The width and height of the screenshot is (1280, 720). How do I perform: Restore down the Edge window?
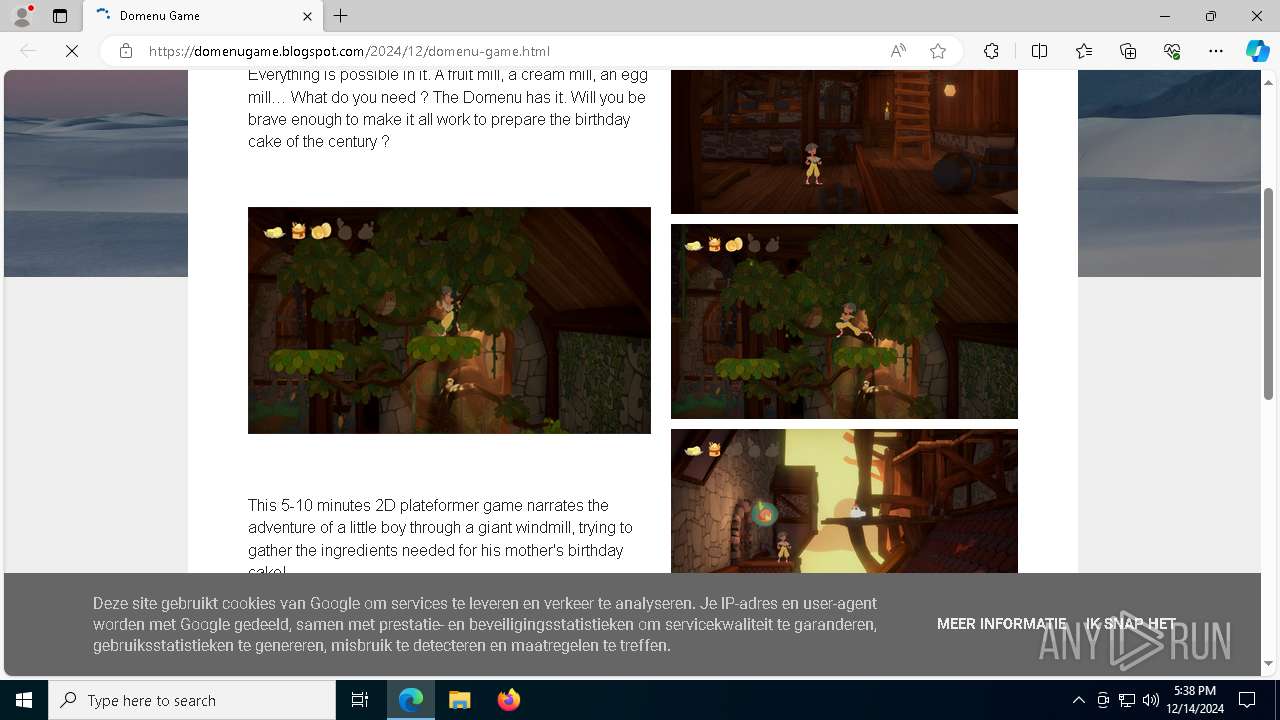pos(1211,16)
